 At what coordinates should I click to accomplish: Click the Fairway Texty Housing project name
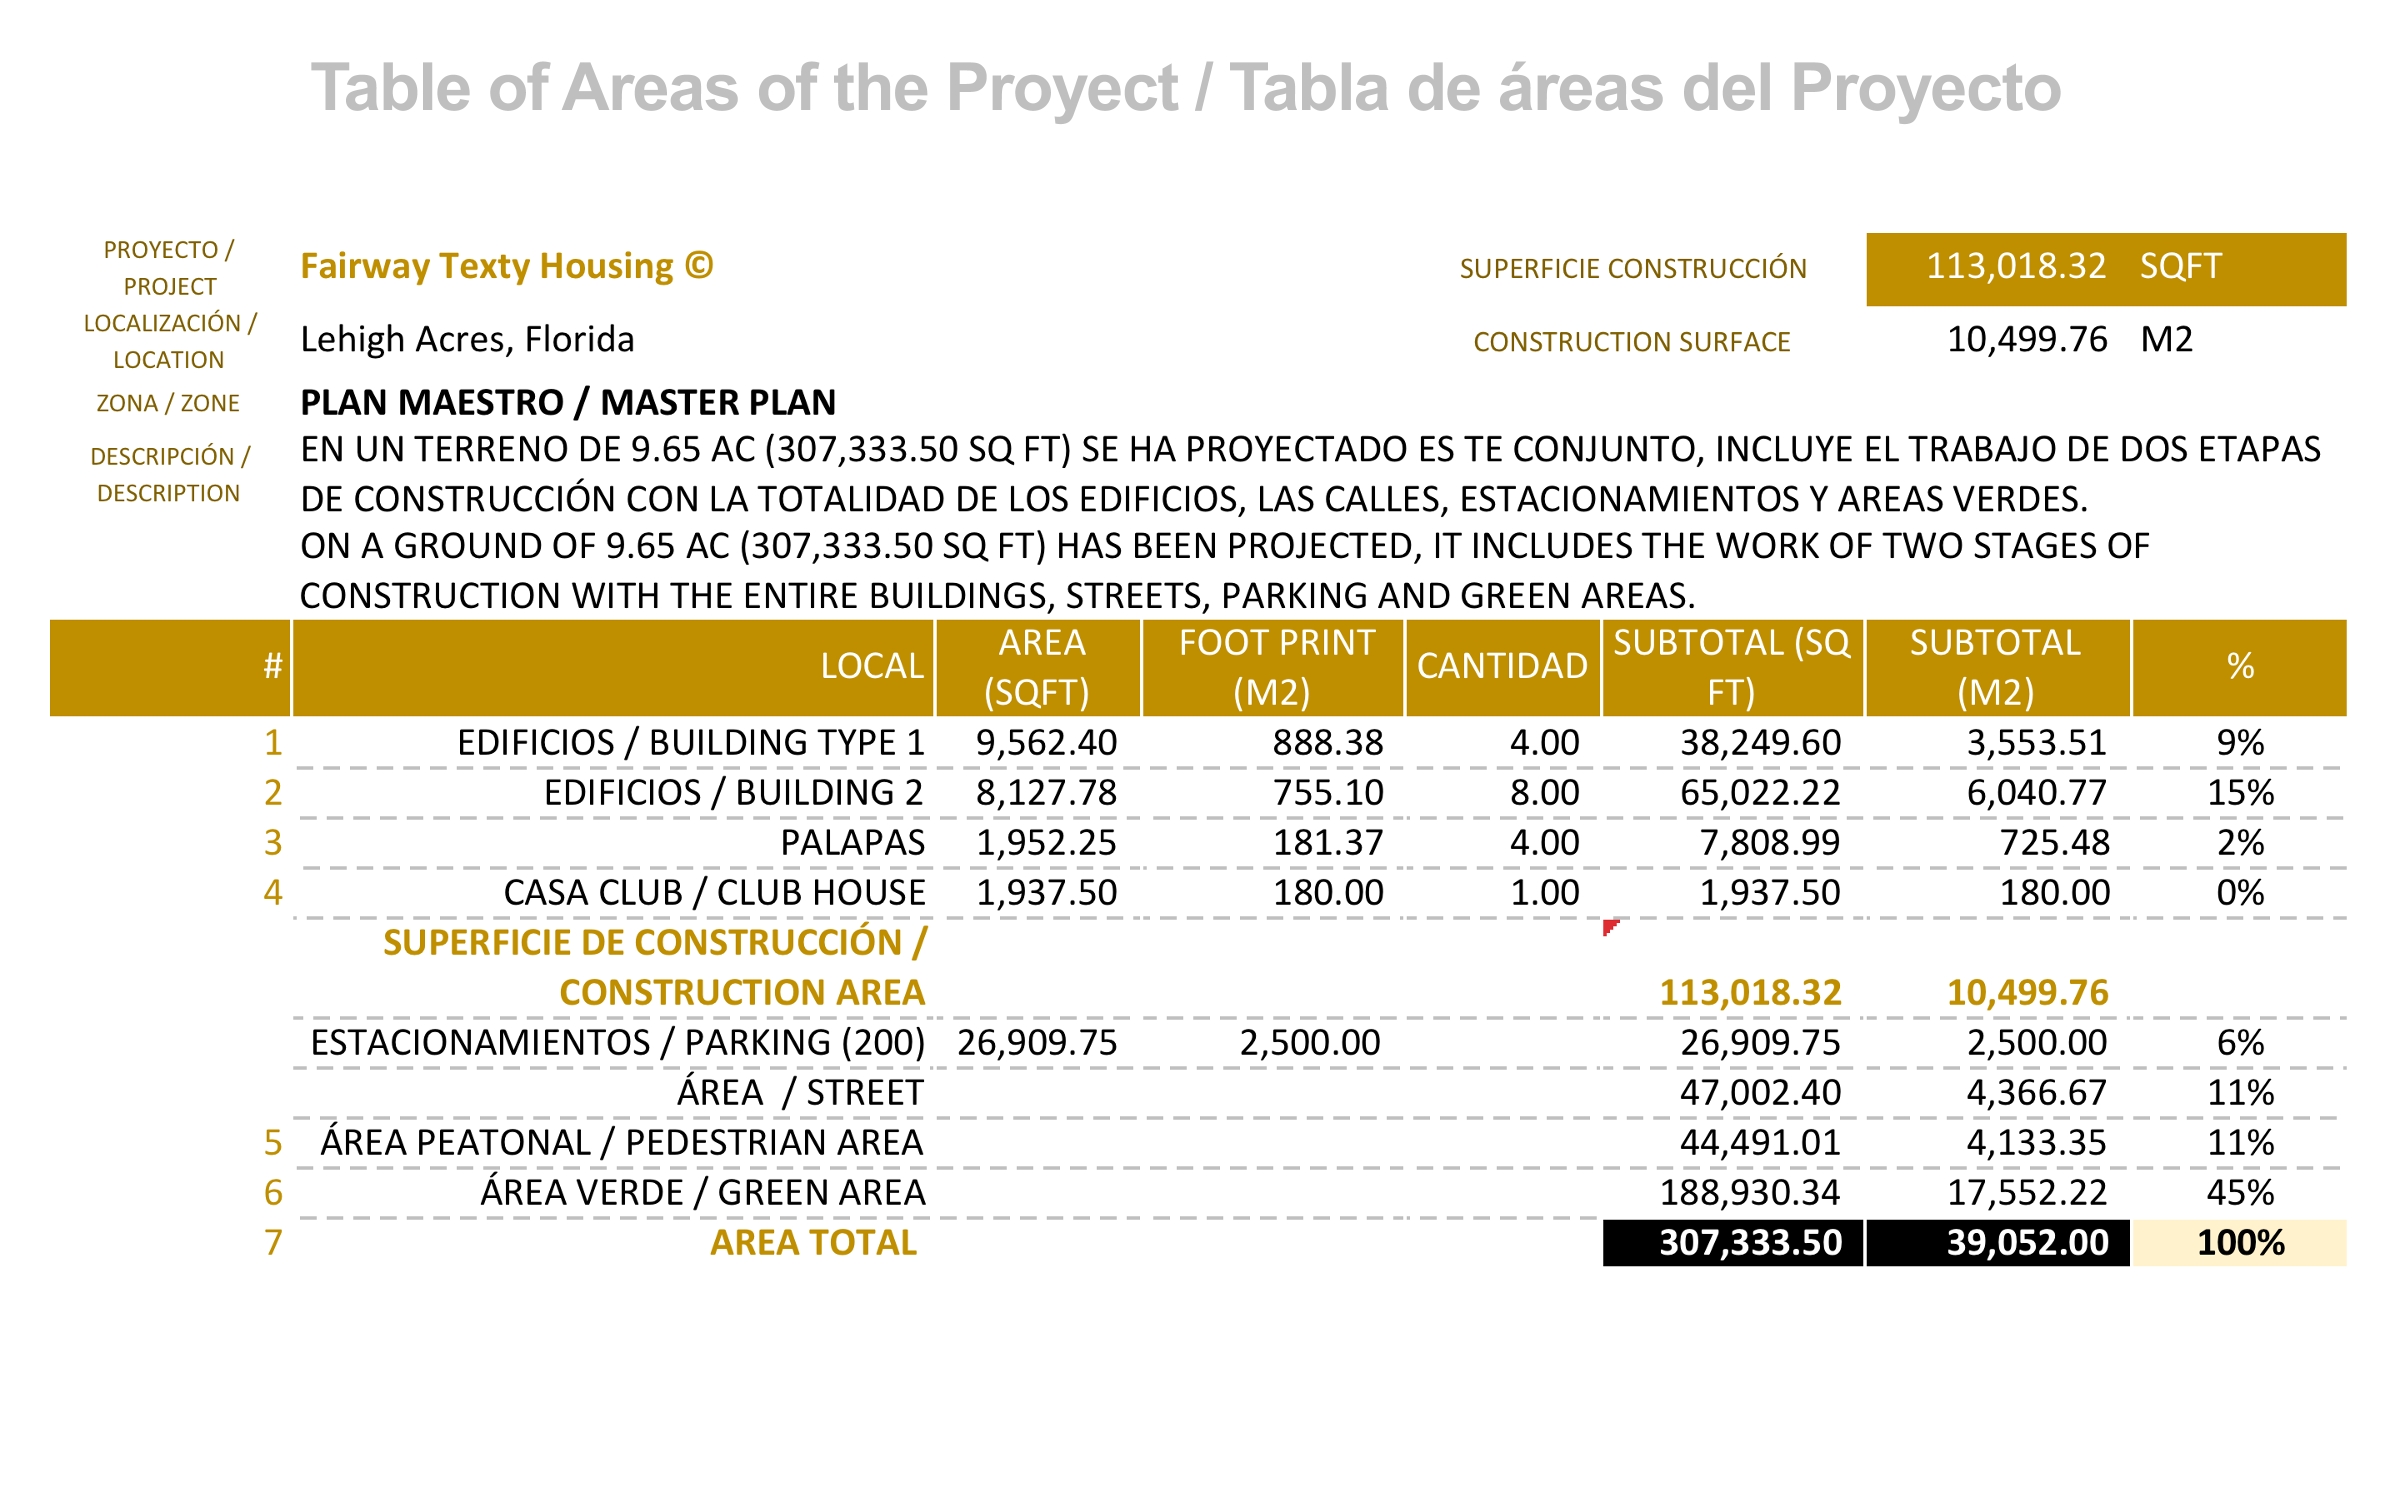[506, 266]
